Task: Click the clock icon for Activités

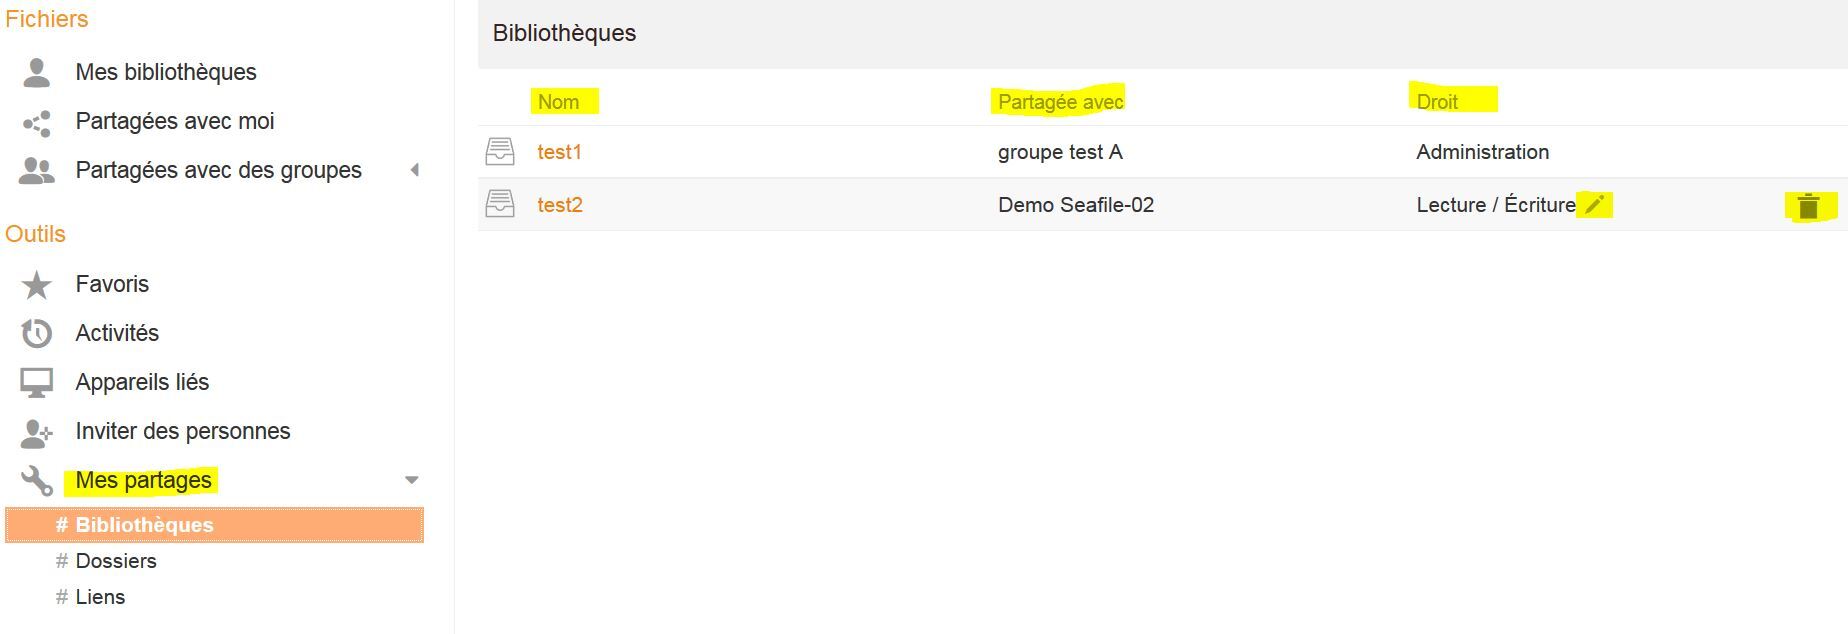Action: [37, 333]
